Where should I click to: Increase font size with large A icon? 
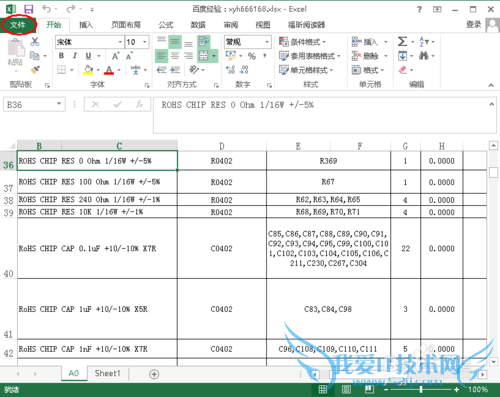(x=115, y=56)
